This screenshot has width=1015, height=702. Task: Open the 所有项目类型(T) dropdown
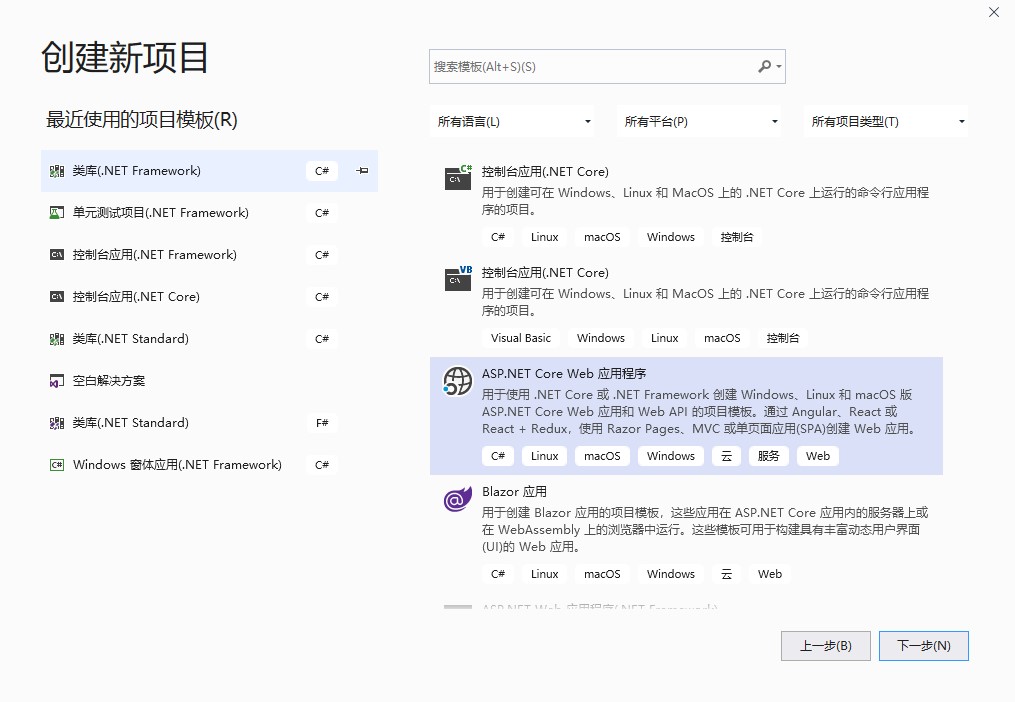(886, 121)
